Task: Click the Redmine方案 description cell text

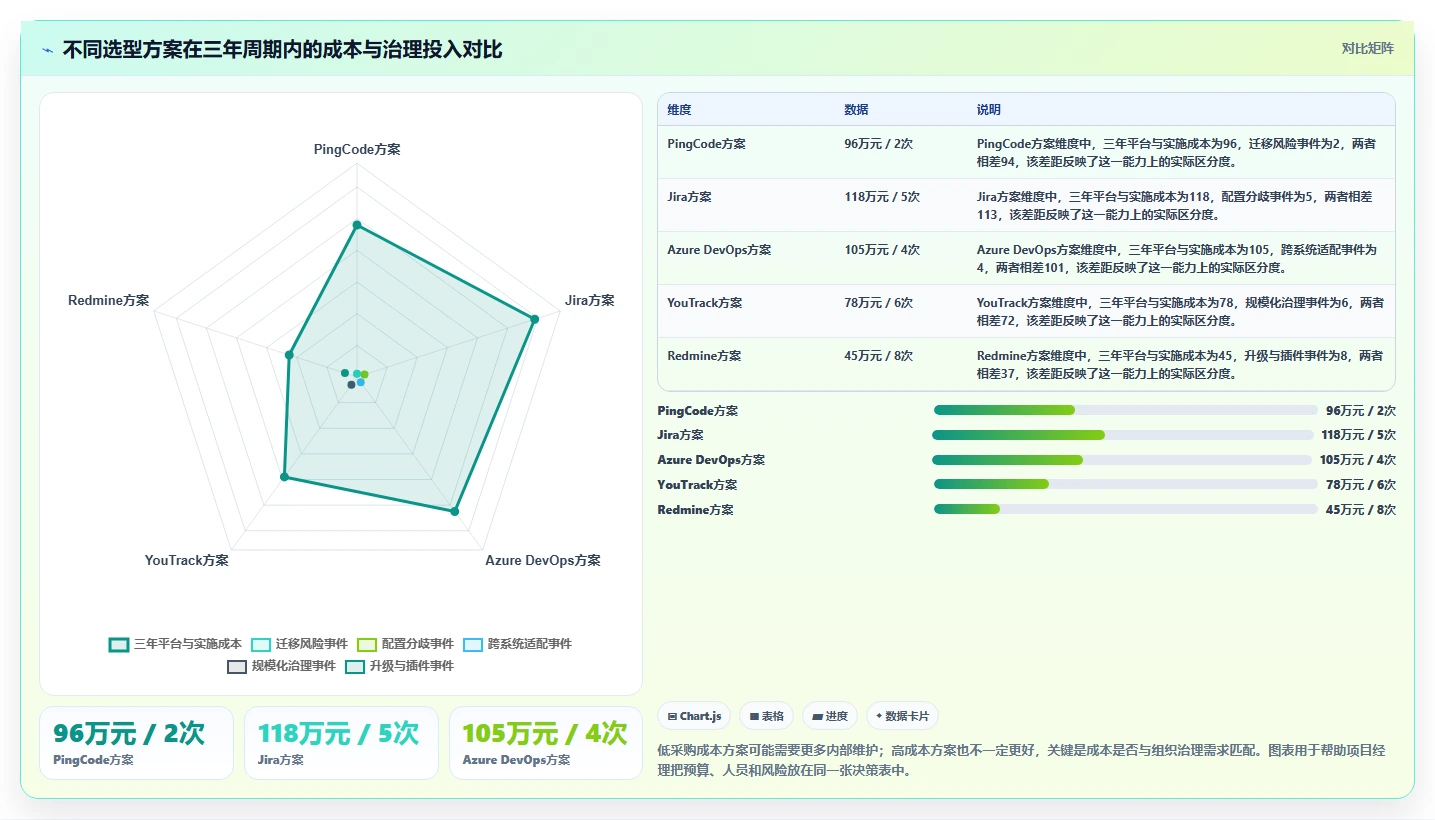Action: 1180,365
